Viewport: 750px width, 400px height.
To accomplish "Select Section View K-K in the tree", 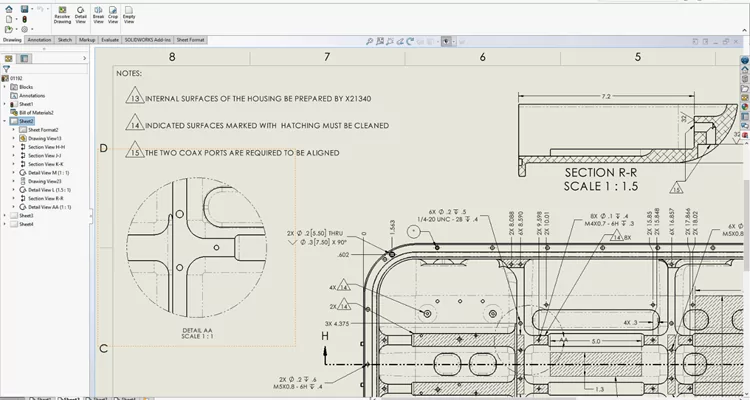I will pos(41,164).
